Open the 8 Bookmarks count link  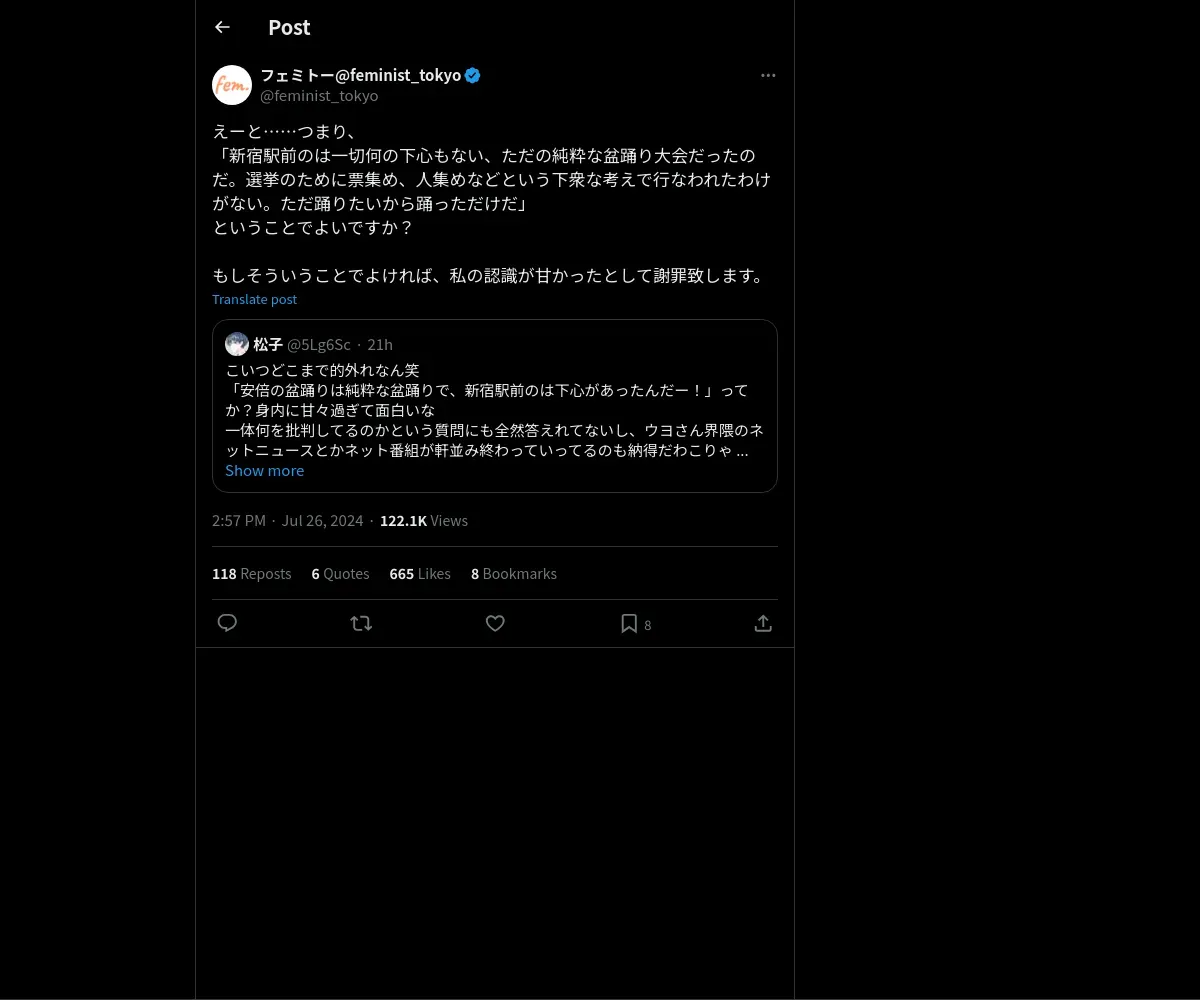tap(514, 573)
